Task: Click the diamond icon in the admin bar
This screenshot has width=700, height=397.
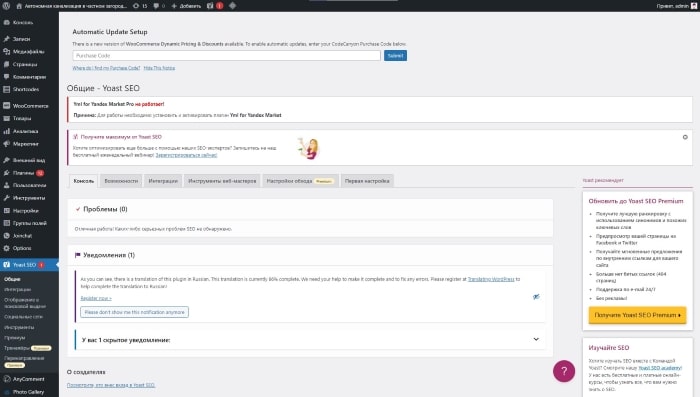Action: tap(233, 6)
